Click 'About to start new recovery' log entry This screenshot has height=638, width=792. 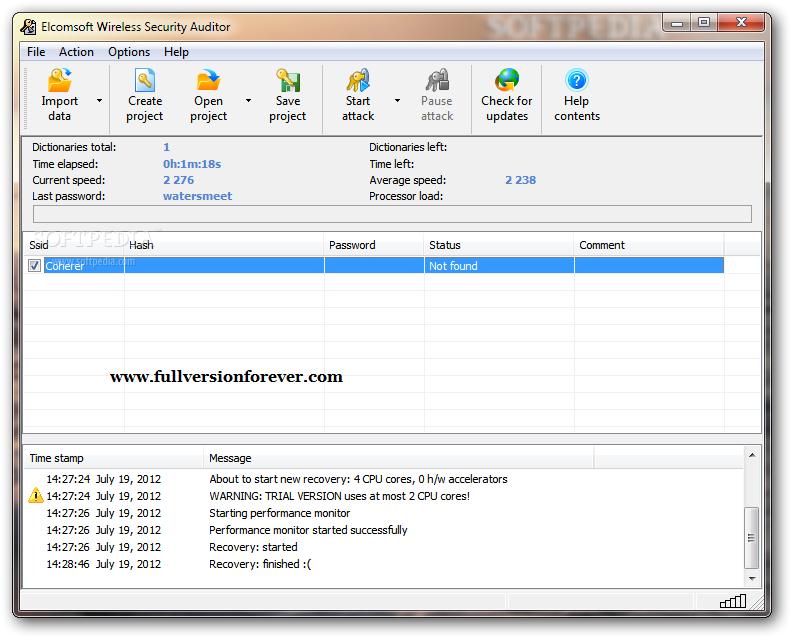359,479
